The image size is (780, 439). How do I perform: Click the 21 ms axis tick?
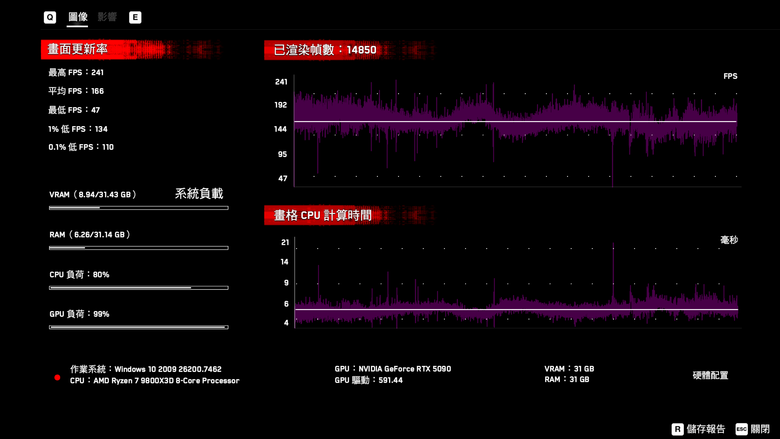[285, 242]
